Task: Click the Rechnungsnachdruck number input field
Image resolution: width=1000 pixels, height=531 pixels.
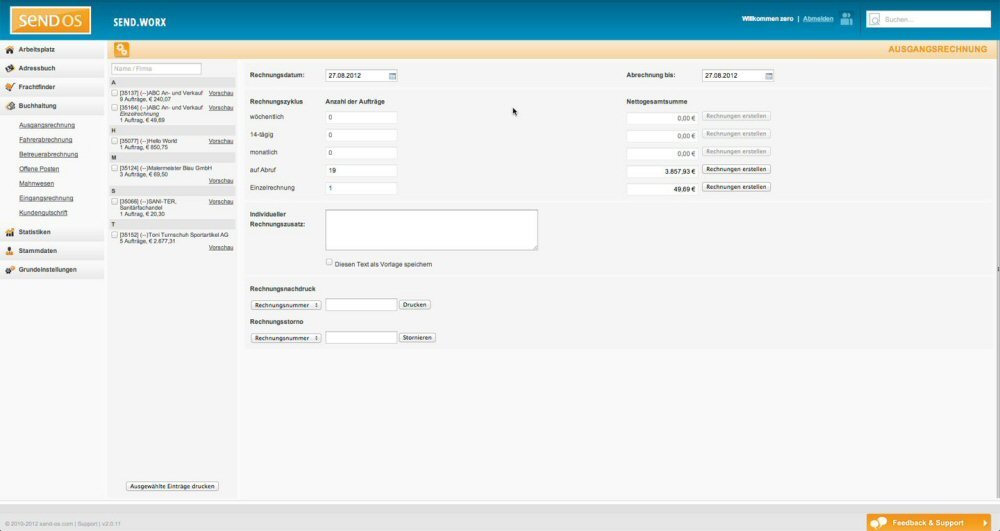Action: (x=361, y=305)
